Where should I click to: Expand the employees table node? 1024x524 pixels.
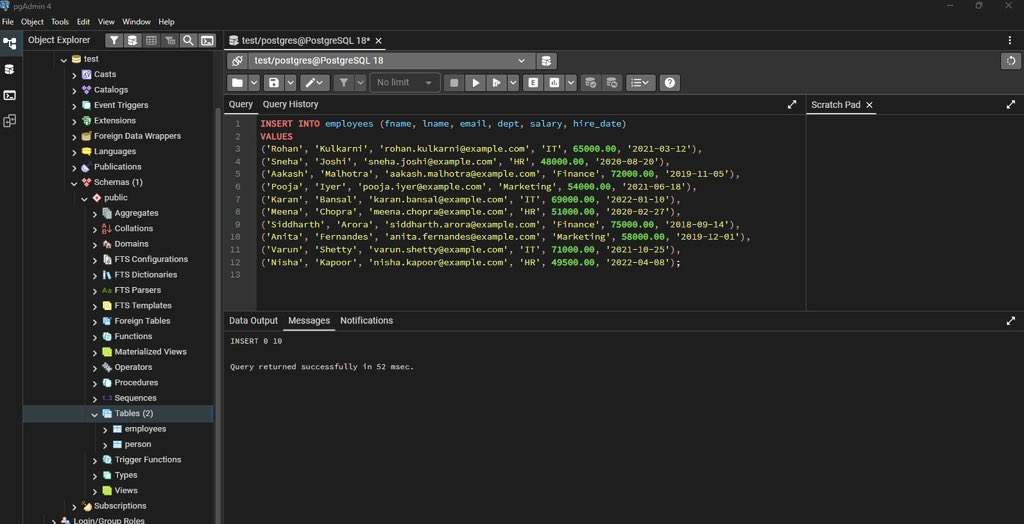click(x=105, y=429)
